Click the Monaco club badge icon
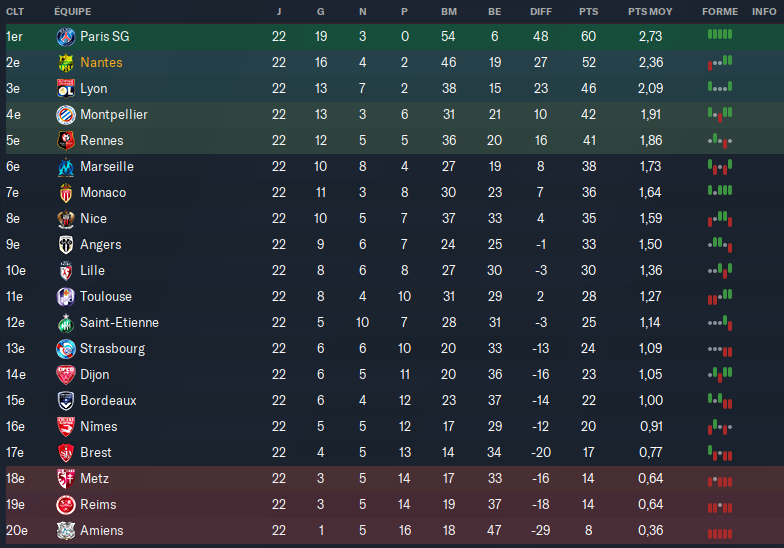Image resolution: width=784 pixels, height=548 pixels. click(x=66, y=193)
